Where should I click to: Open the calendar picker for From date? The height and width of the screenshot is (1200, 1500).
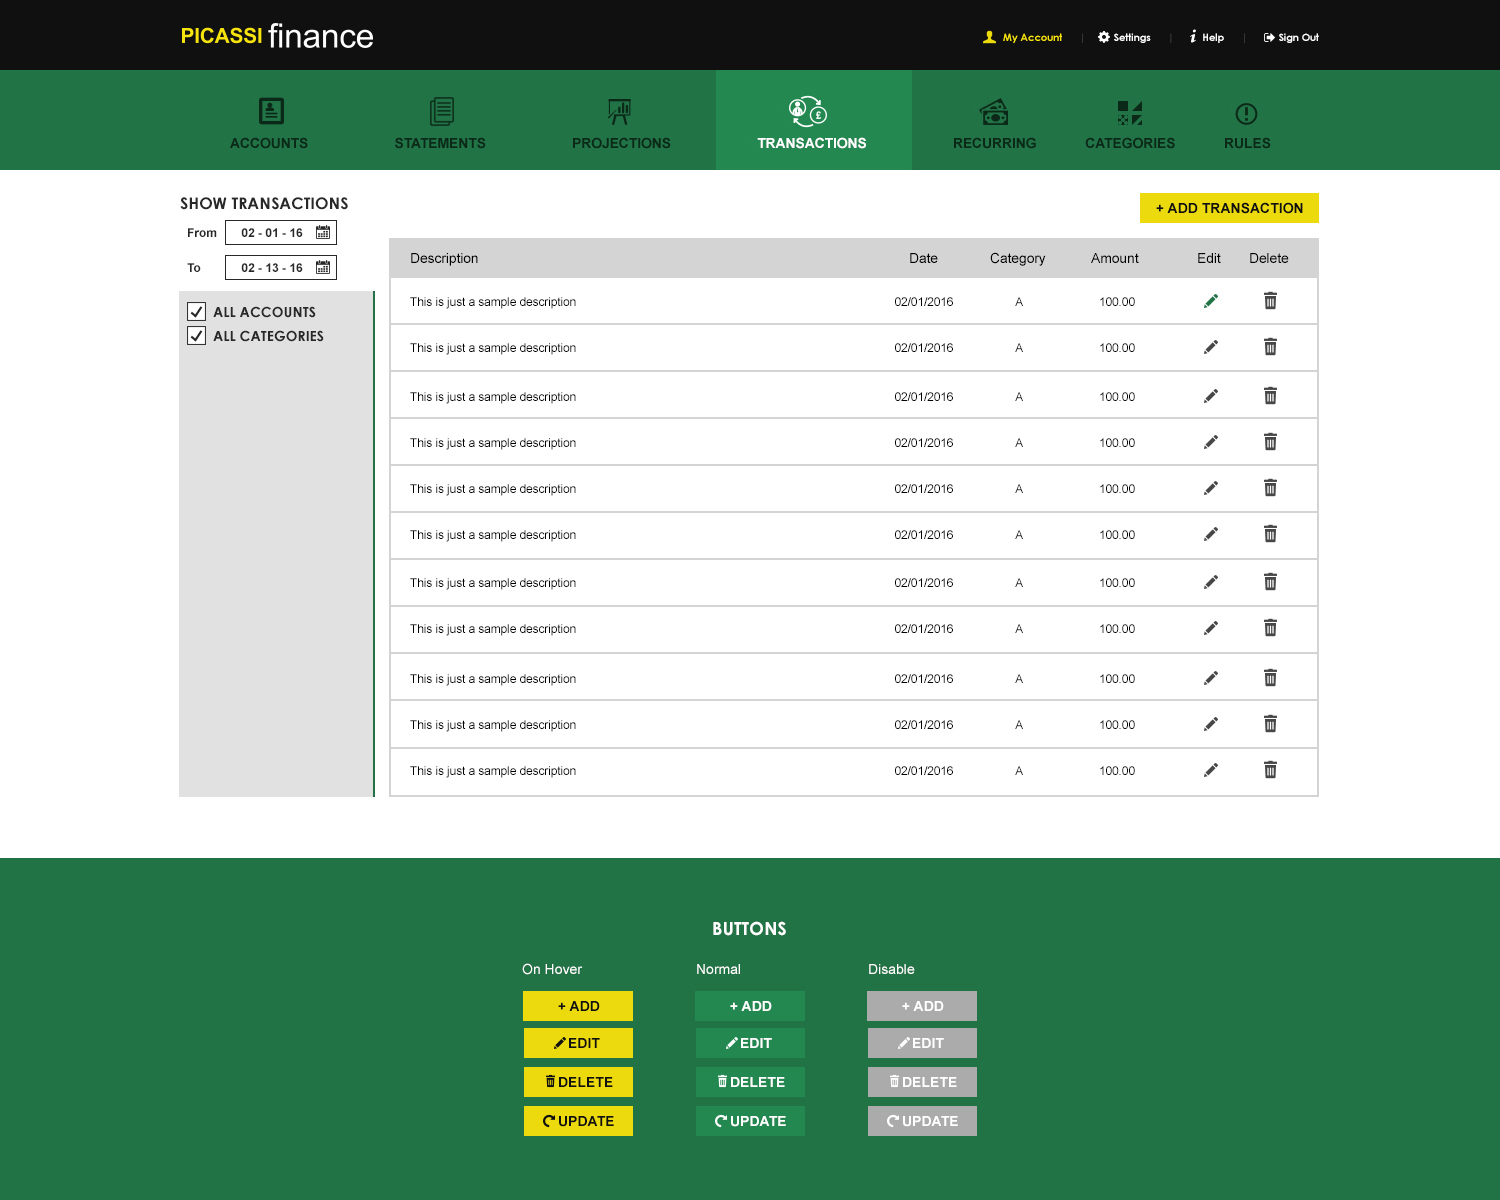click(x=323, y=233)
